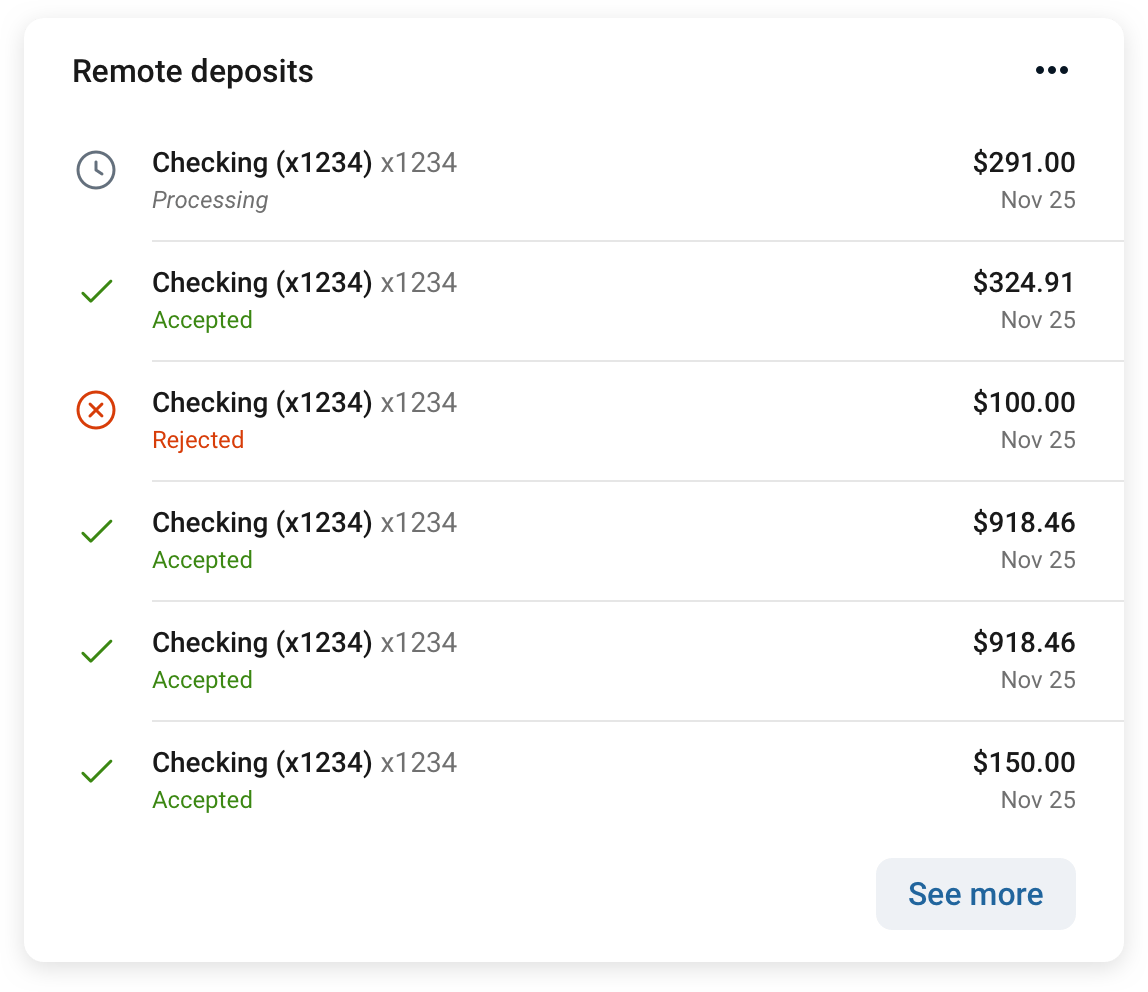This screenshot has height=992, width=1148.
Task: Click the Accepted label under the $324.91 deposit
Action: pyautogui.click(x=202, y=320)
